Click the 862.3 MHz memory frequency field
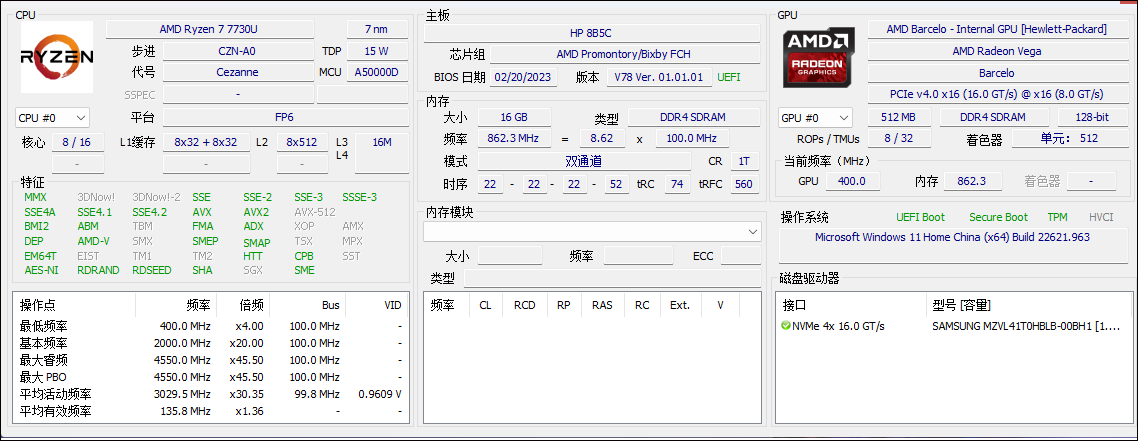Screen dimensions: 1138x441 coord(515,139)
